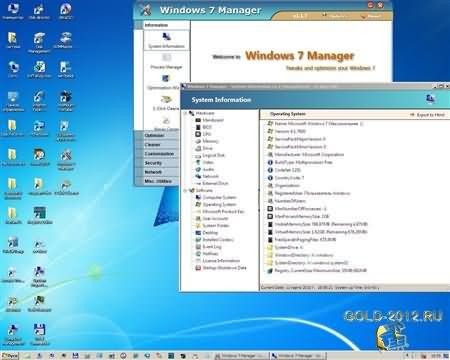Select License Information in the software tree

(218, 261)
